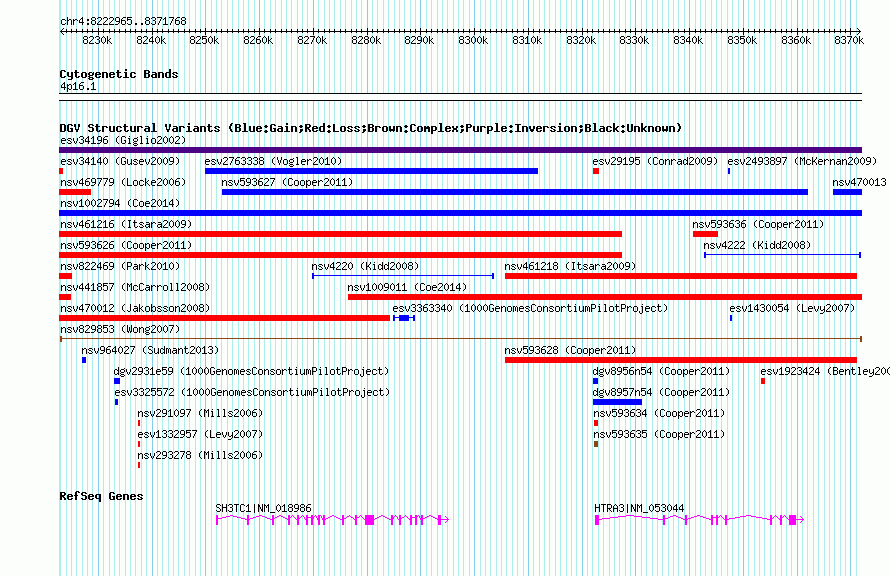890x576 pixels.
Task: Click the RefSeq Genes track title
Action: pos(101,496)
